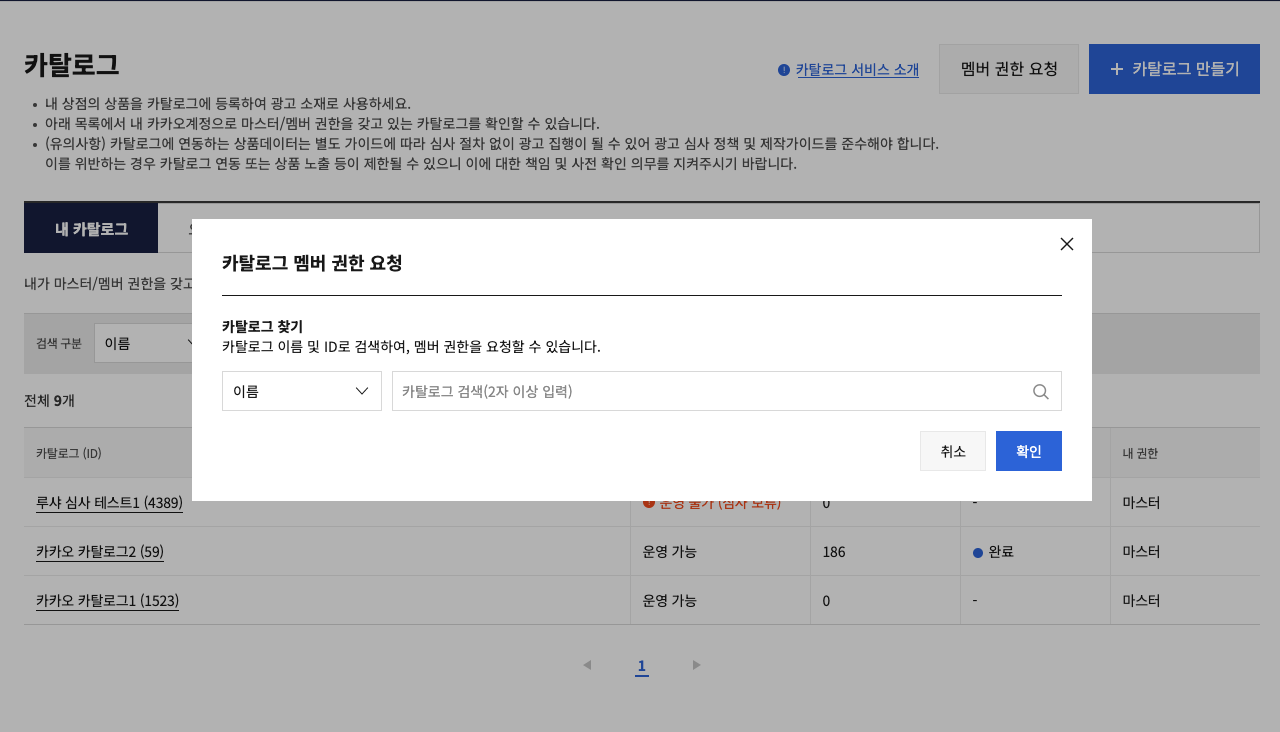Go to previous page arrow
The width and height of the screenshot is (1280, 732).
pos(587,665)
